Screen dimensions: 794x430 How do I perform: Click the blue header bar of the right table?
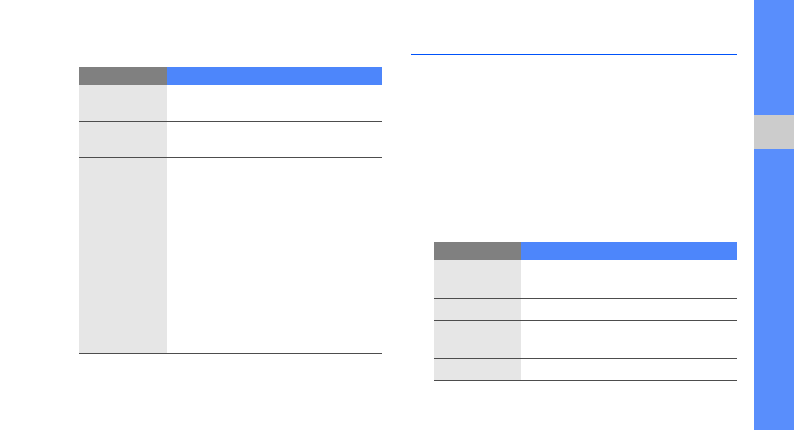628,250
